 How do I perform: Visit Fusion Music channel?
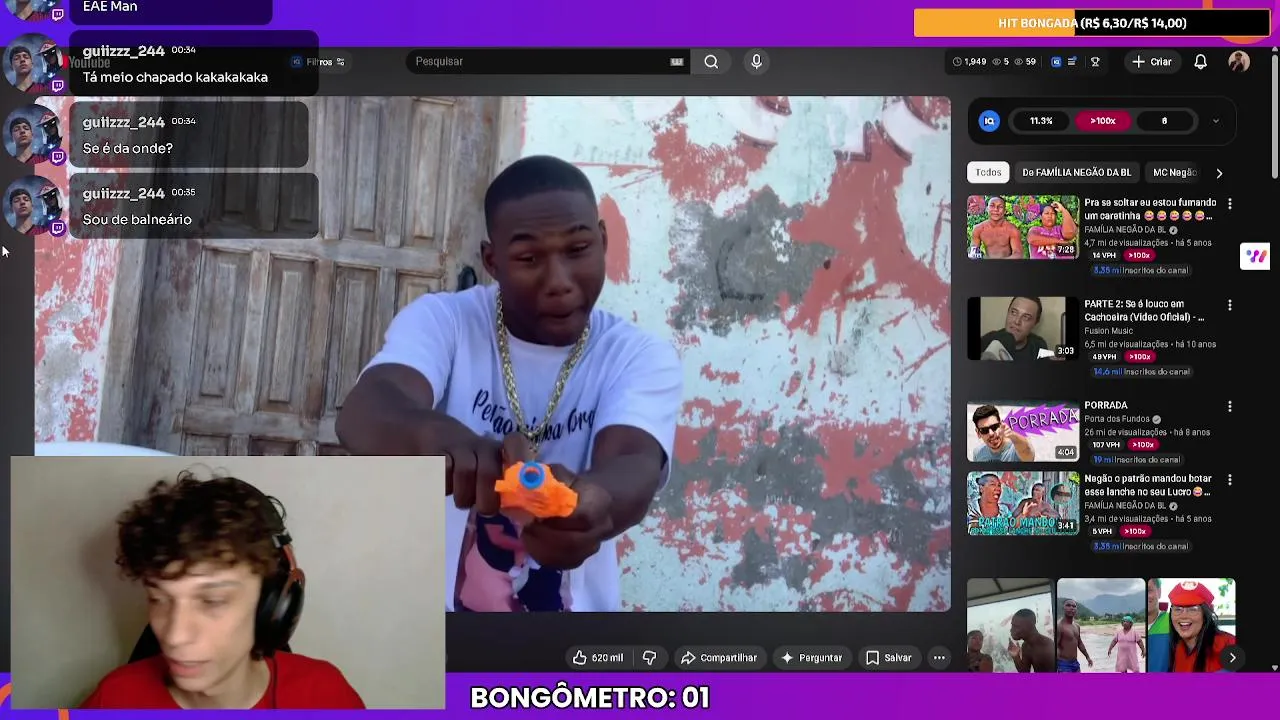coord(1108,331)
